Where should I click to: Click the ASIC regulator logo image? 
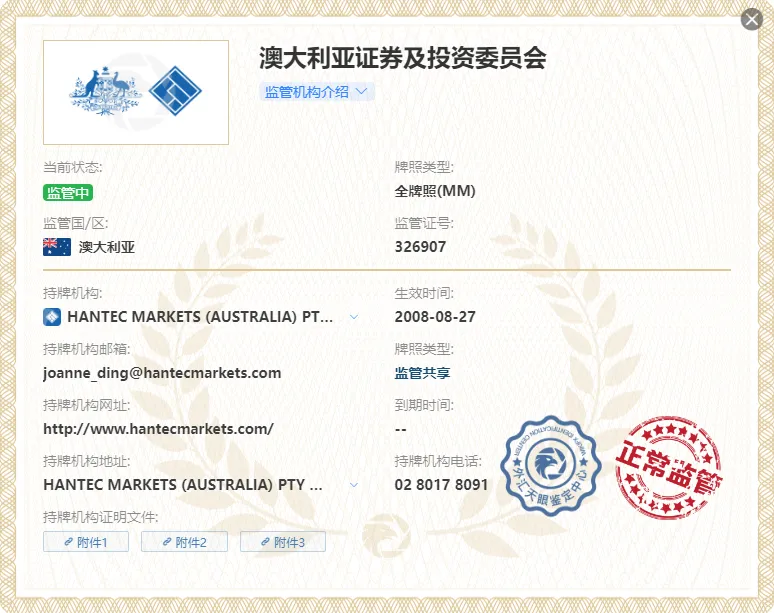(x=136, y=92)
